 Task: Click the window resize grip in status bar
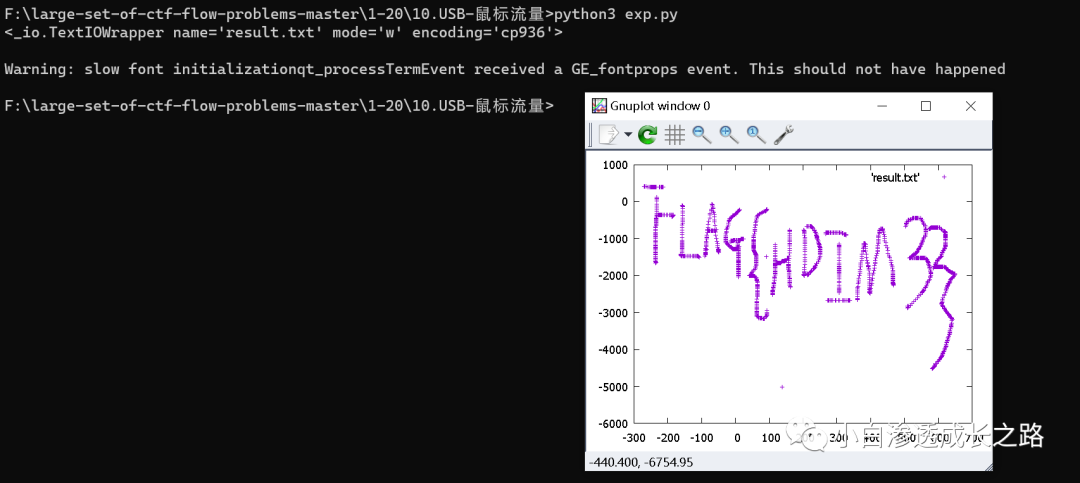point(987,466)
